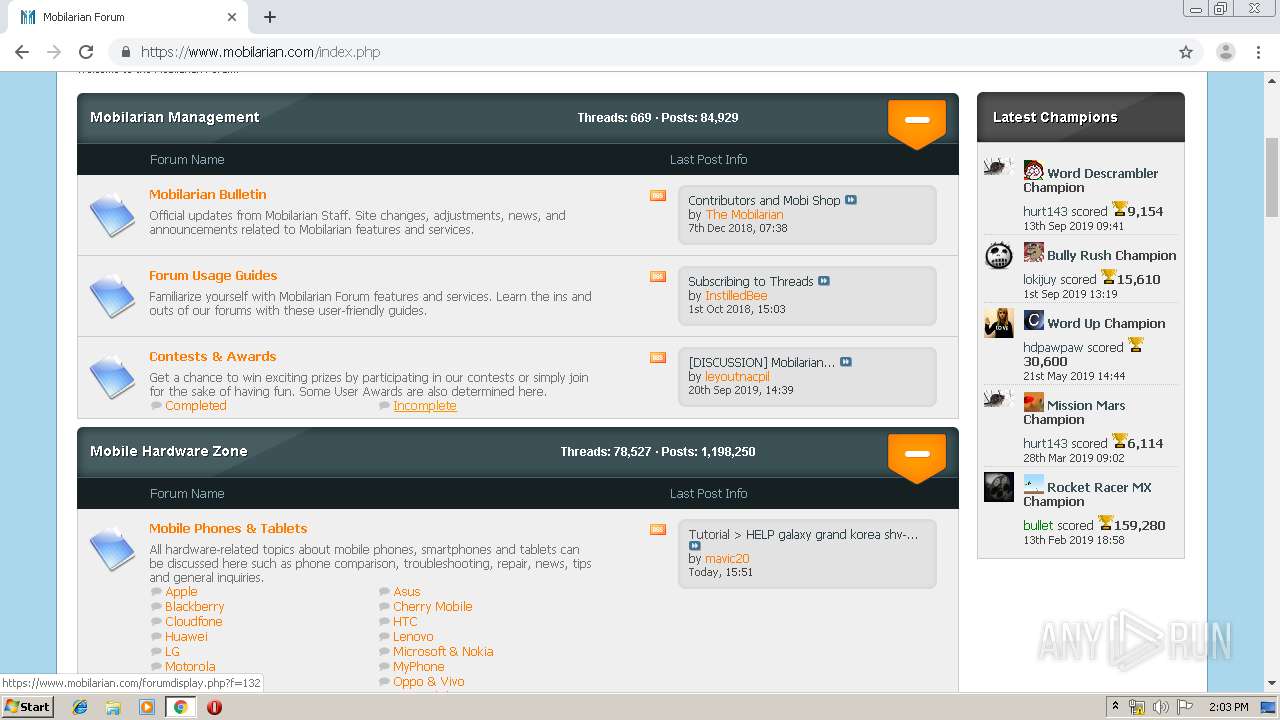This screenshot has height=720, width=1280.
Task: View InstilledBee user profile
Action: (736, 295)
